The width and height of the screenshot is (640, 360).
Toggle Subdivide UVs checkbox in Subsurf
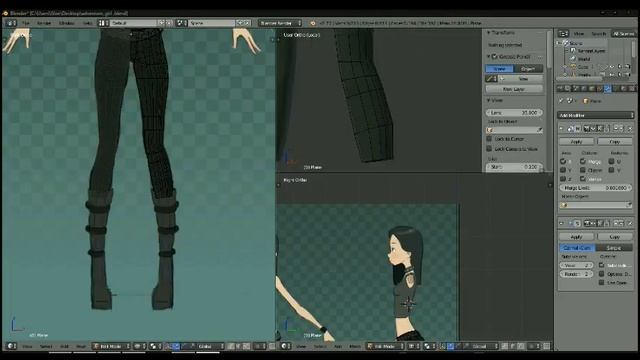click(x=602, y=265)
